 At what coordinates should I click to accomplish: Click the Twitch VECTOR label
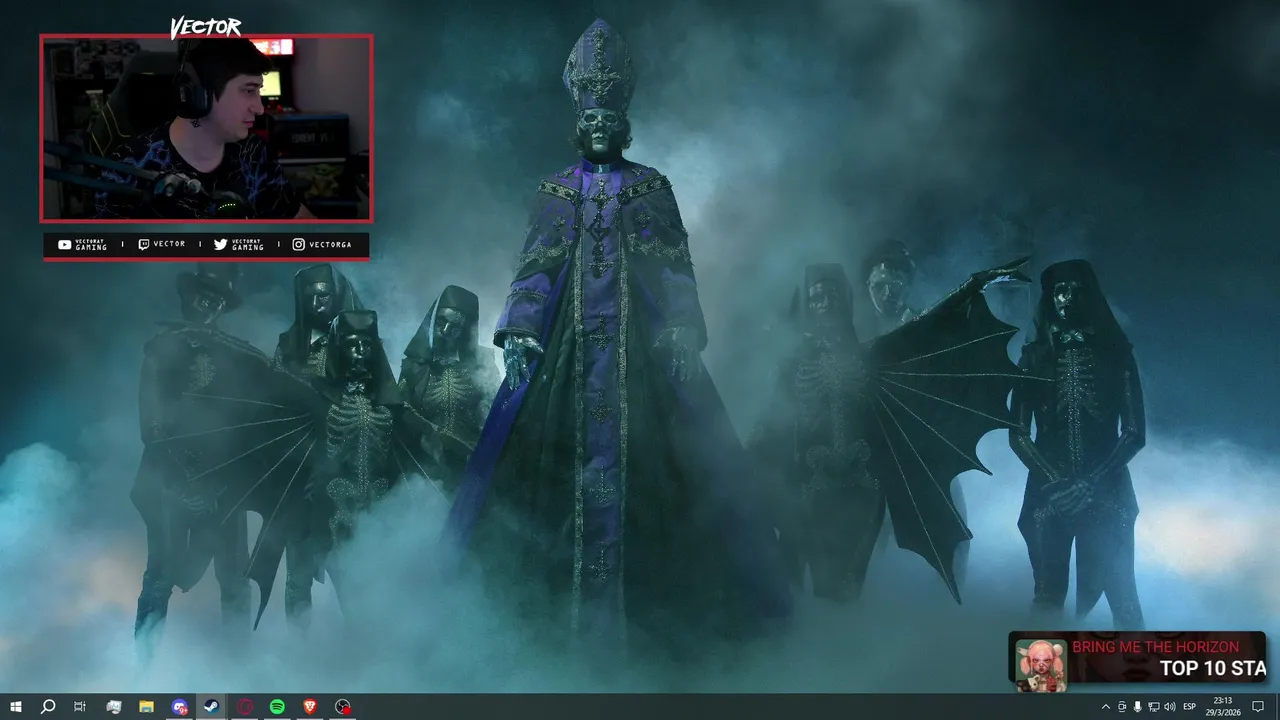(161, 245)
